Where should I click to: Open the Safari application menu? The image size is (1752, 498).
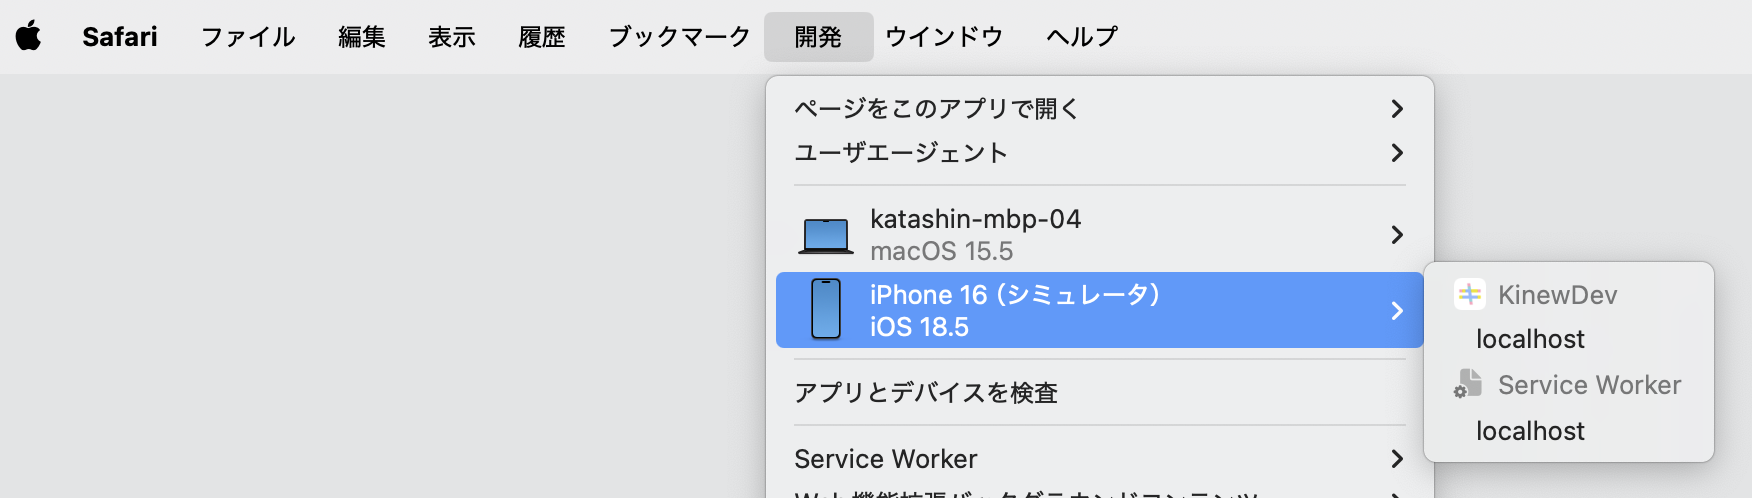point(120,37)
